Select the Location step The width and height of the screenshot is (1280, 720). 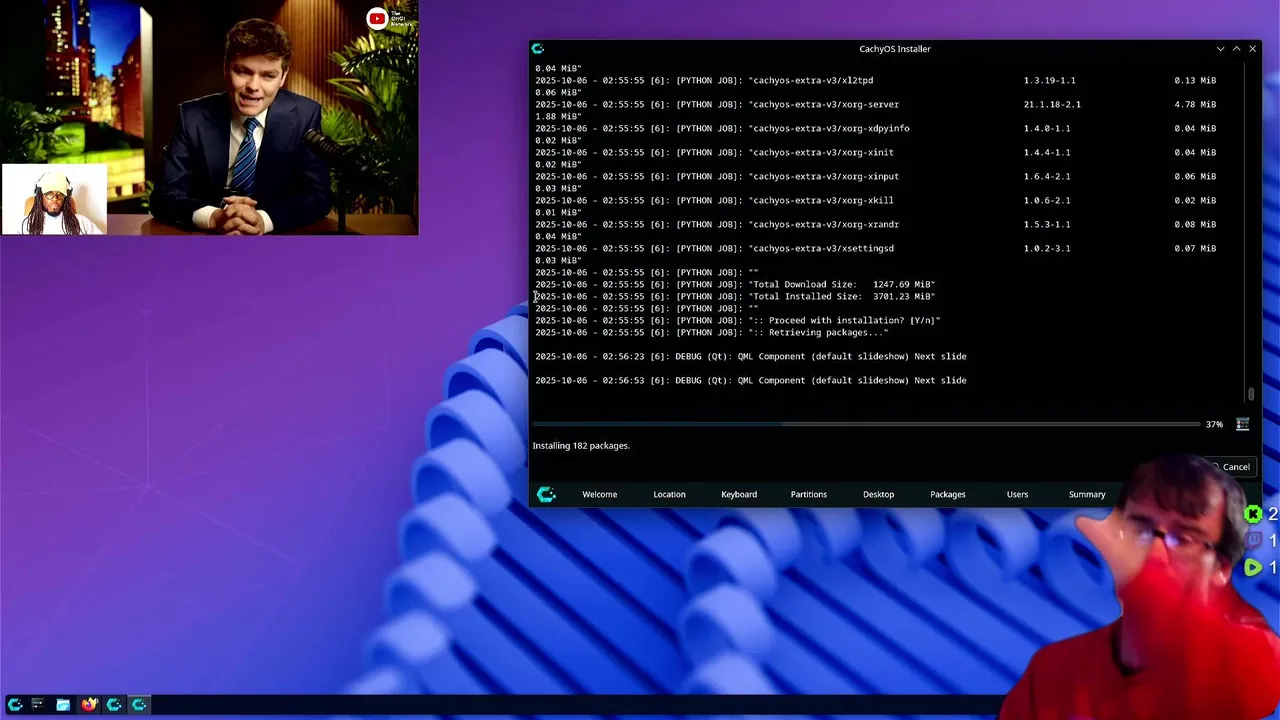pos(669,494)
